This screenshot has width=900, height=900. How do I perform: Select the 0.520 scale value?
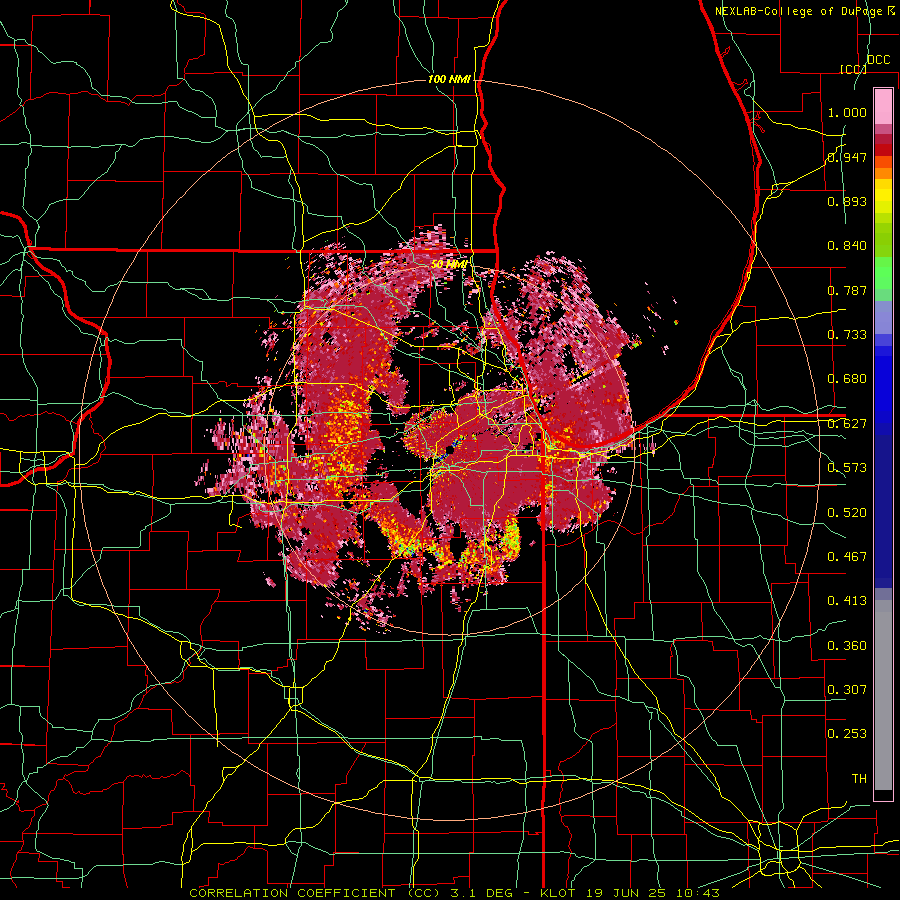[847, 513]
